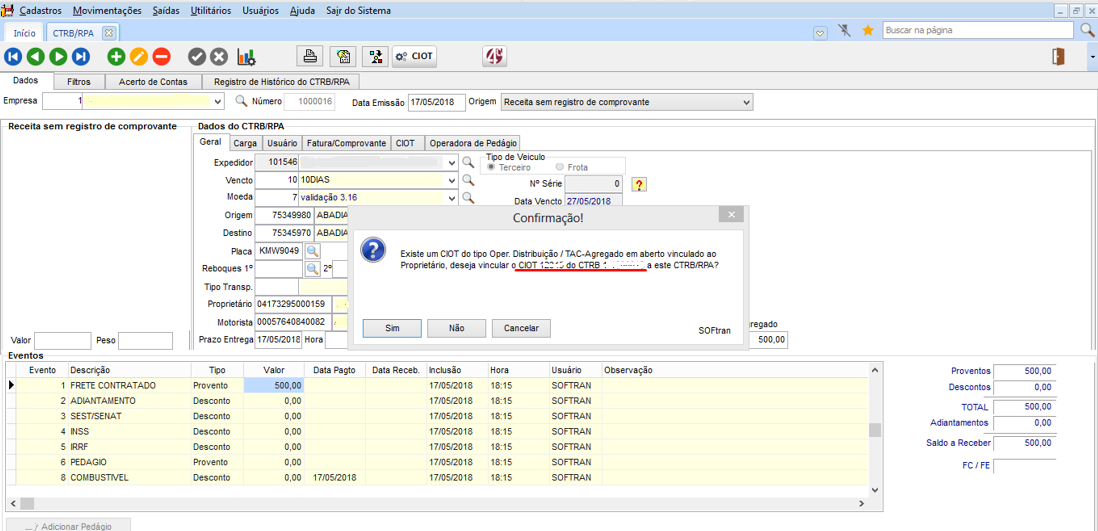Open the Origem combo box
Screen dimensions: 1098x531
[746, 102]
